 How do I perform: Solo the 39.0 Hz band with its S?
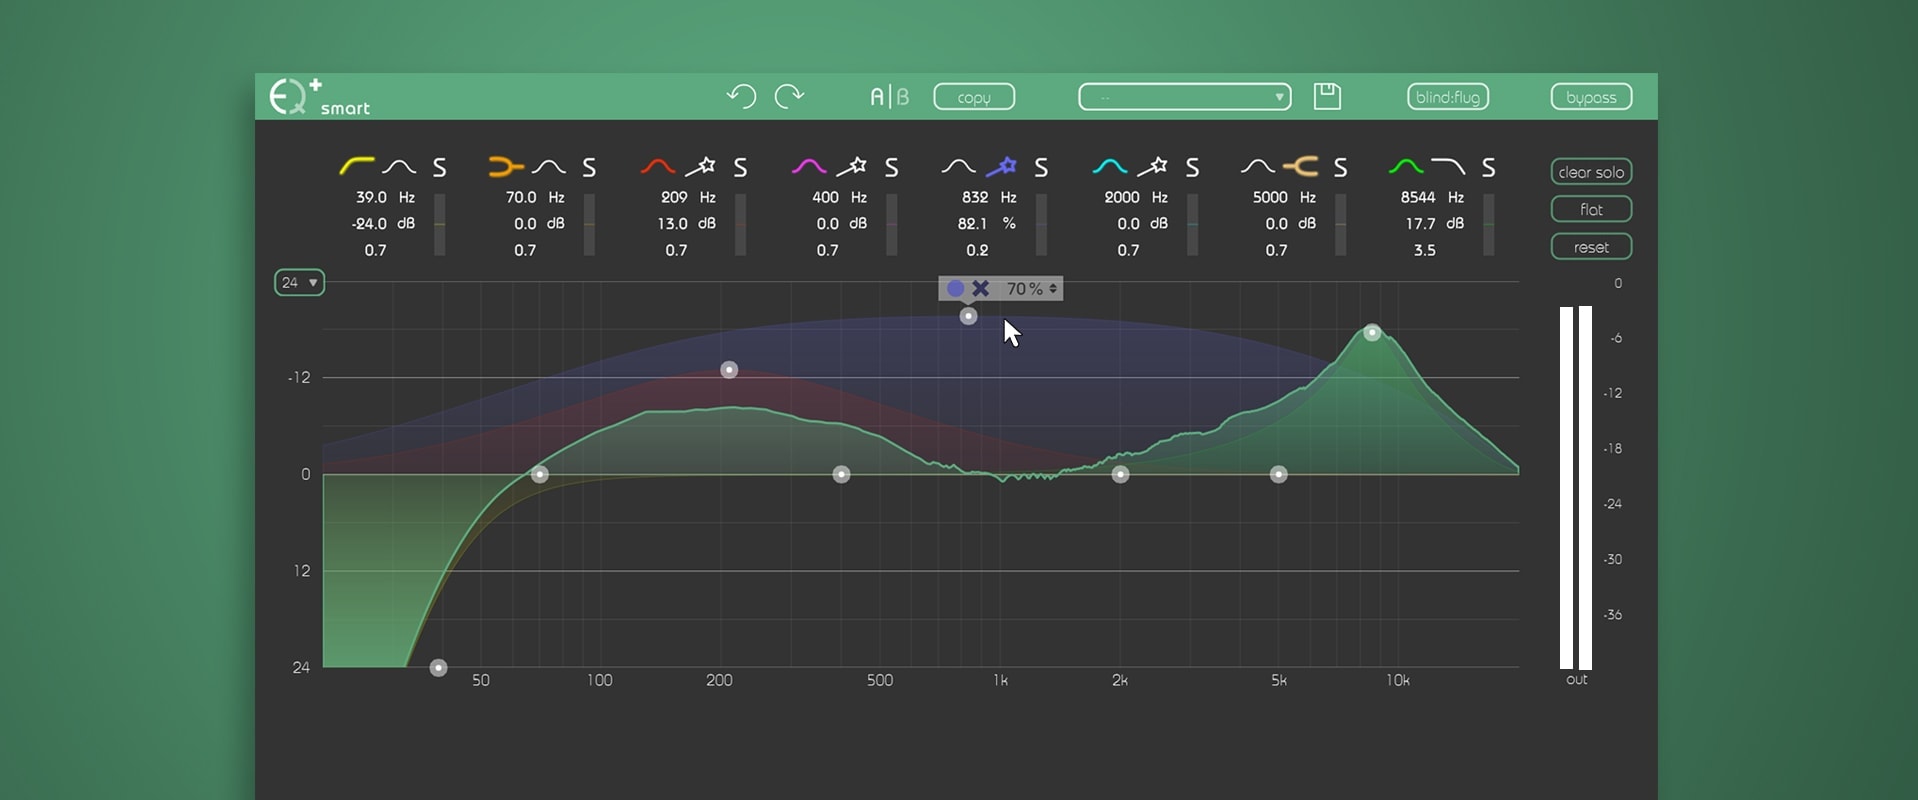click(439, 167)
